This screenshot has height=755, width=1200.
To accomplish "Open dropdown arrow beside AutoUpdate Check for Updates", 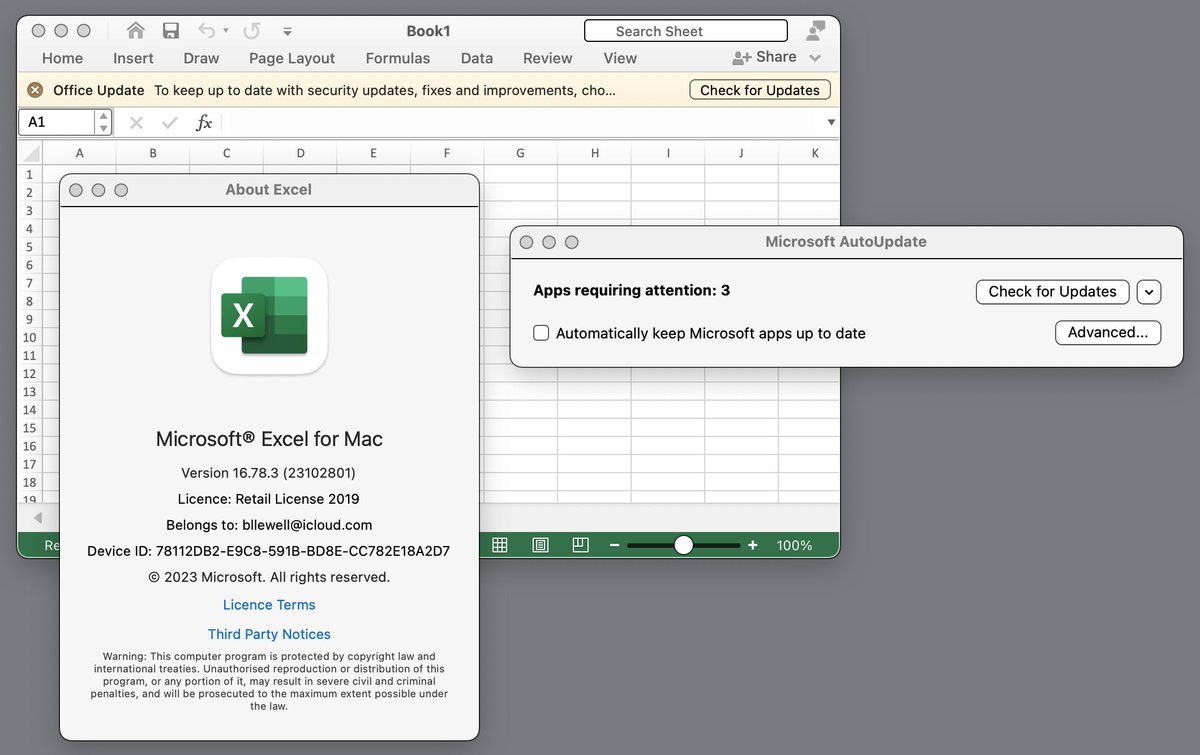I will (x=1149, y=292).
